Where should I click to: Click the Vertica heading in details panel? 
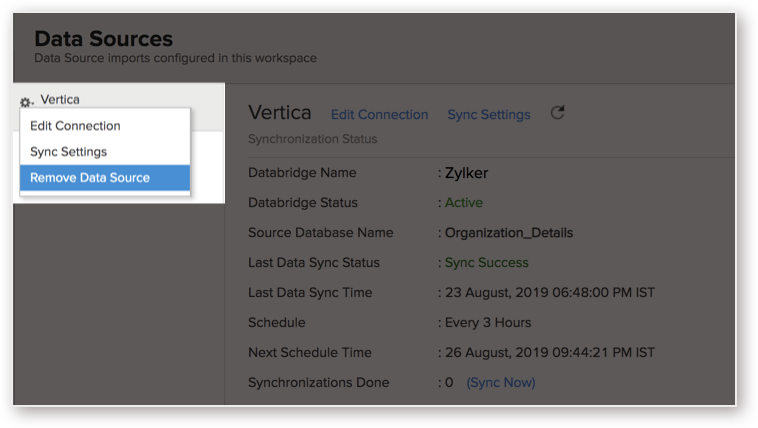280,113
